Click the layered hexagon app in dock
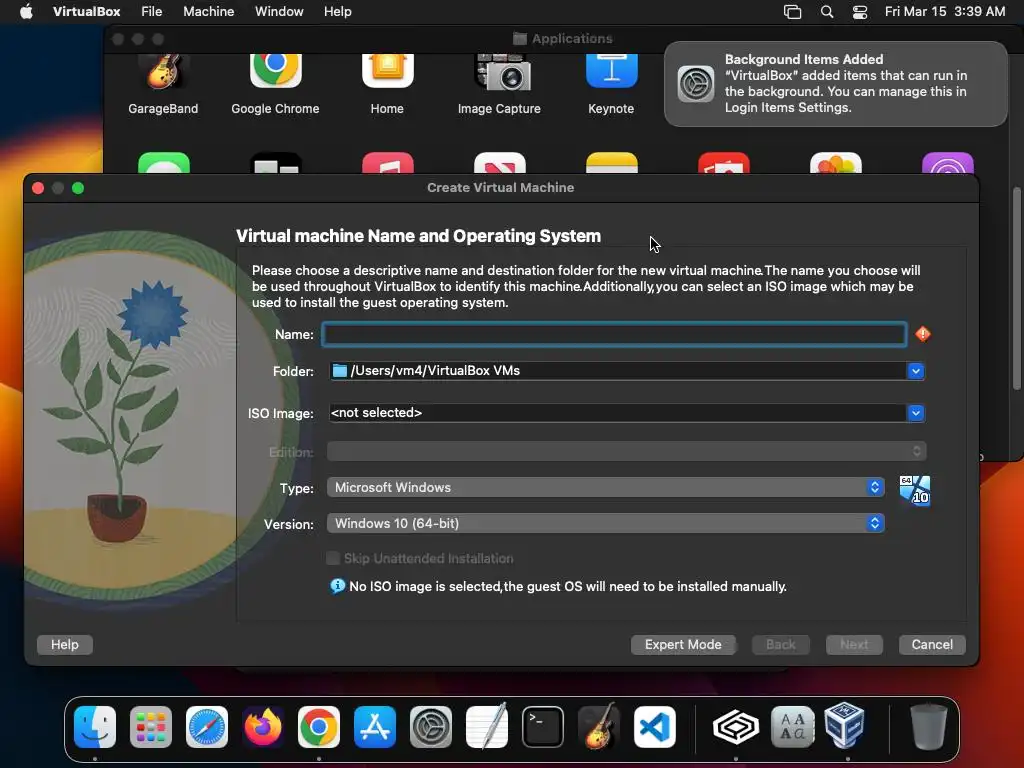Viewport: 1024px width, 768px height. click(x=736, y=726)
